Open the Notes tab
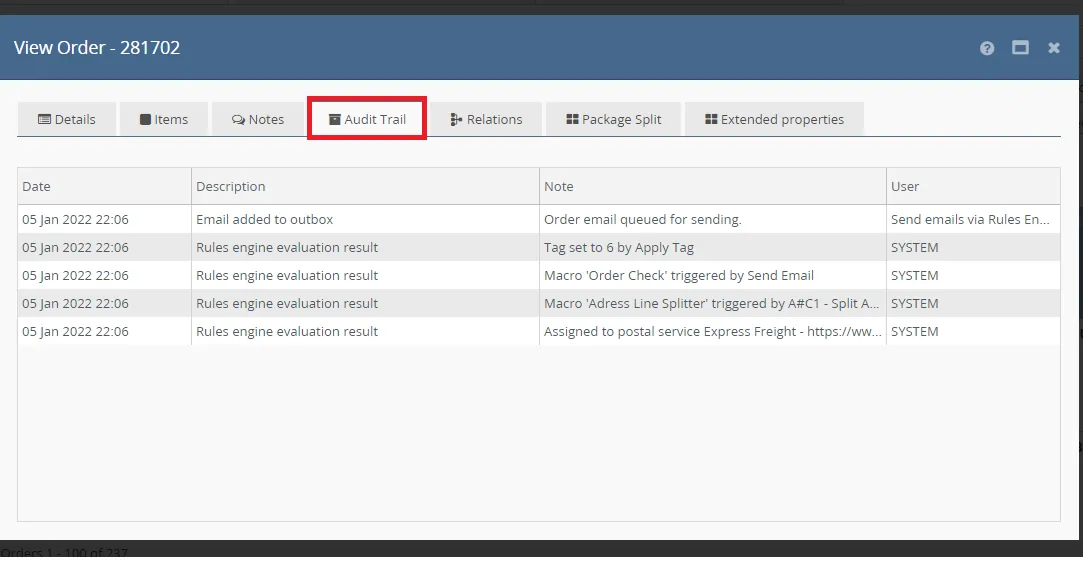This screenshot has width=1083, height=563. [x=258, y=120]
